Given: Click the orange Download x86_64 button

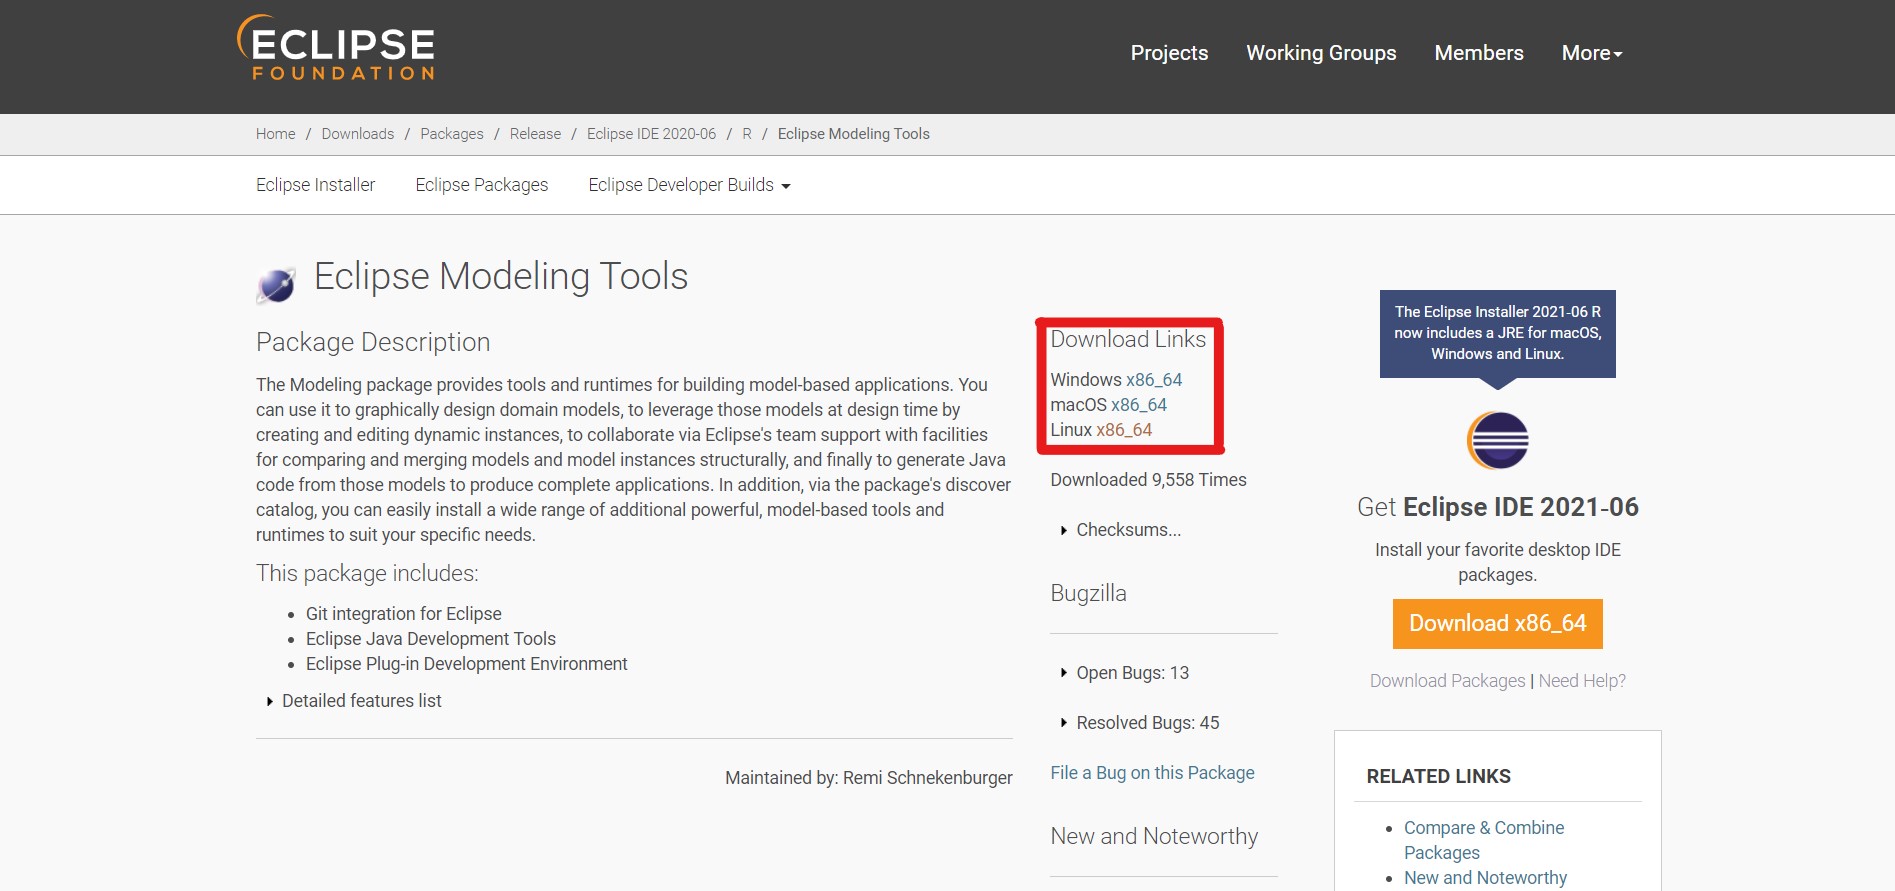Looking at the screenshot, I should (1497, 624).
